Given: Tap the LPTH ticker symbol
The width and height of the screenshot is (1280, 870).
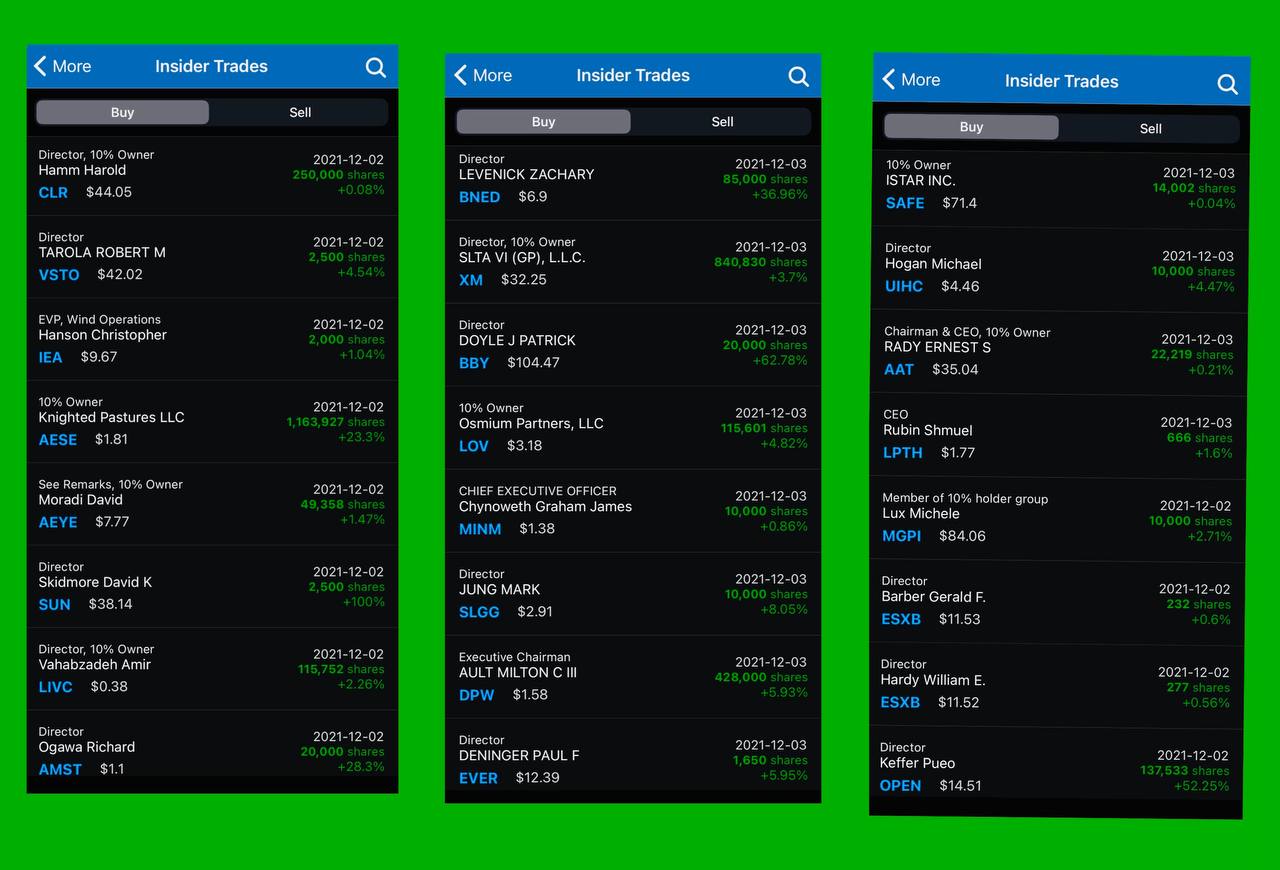Looking at the screenshot, I should pos(903,452).
